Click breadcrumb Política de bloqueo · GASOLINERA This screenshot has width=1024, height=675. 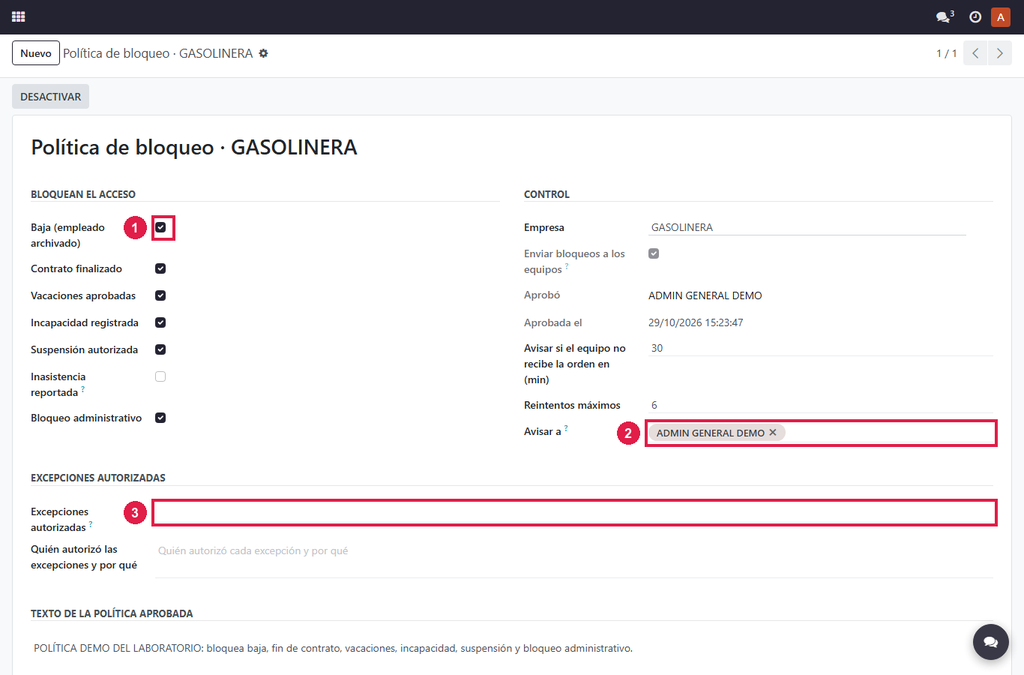(x=158, y=54)
